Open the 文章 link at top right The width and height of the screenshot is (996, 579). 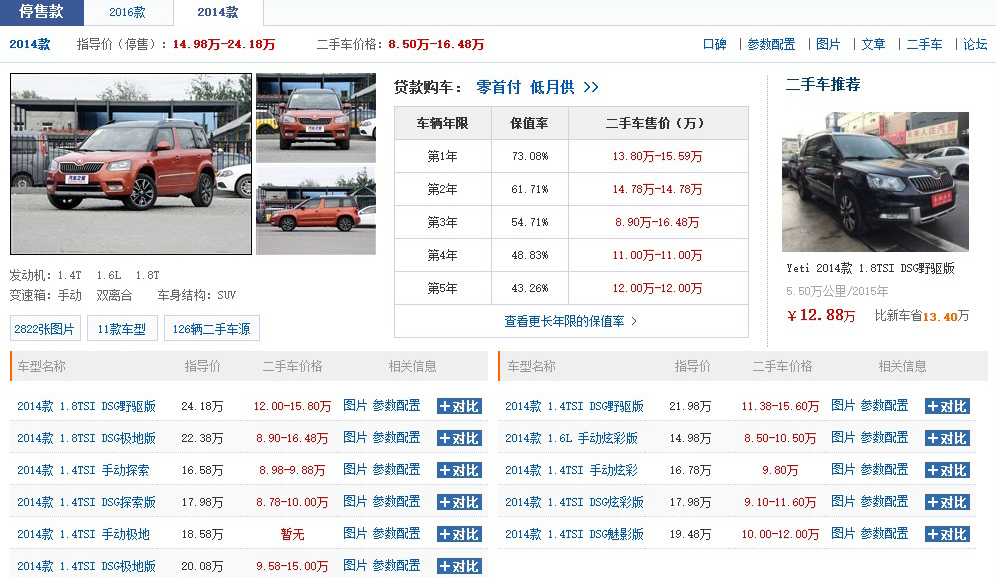click(x=875, y=44)
